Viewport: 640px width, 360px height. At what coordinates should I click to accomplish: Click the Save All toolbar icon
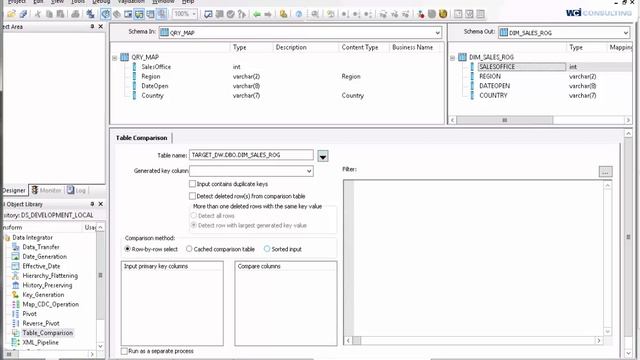coord(23,14)
